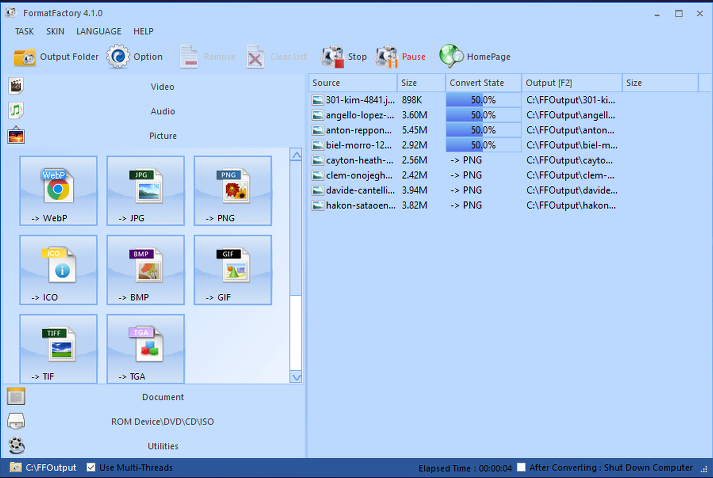The image size is (713, 478).
Task: Toggle the Use Multi-Threads checkbox
Action: pos(91,467)
